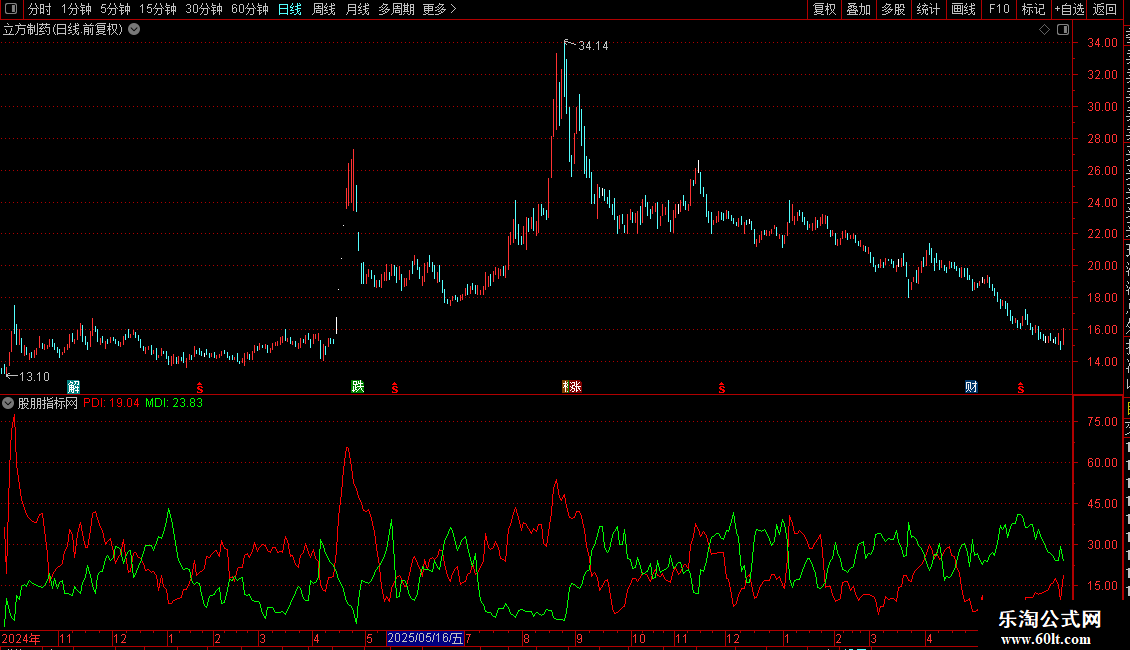This screenshot has width=1130, height=650.
Task: Toggle the left sidebar panel icon
Action: point(11,9)
